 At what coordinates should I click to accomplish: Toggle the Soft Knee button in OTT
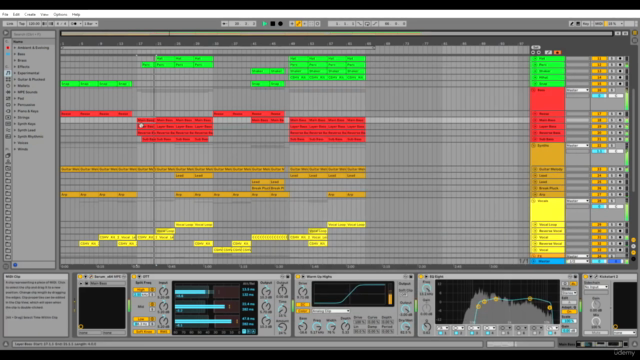point(144,332)
